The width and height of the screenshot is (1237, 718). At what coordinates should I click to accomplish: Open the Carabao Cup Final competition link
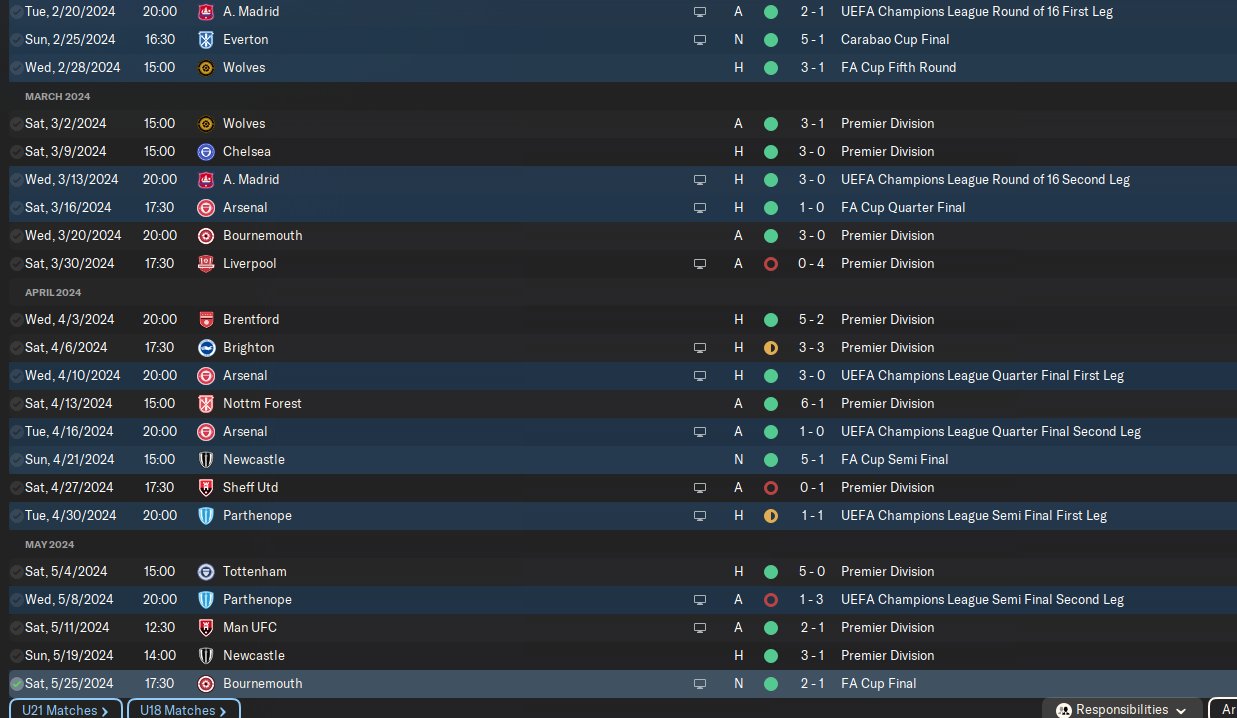[x=895, y=40]
